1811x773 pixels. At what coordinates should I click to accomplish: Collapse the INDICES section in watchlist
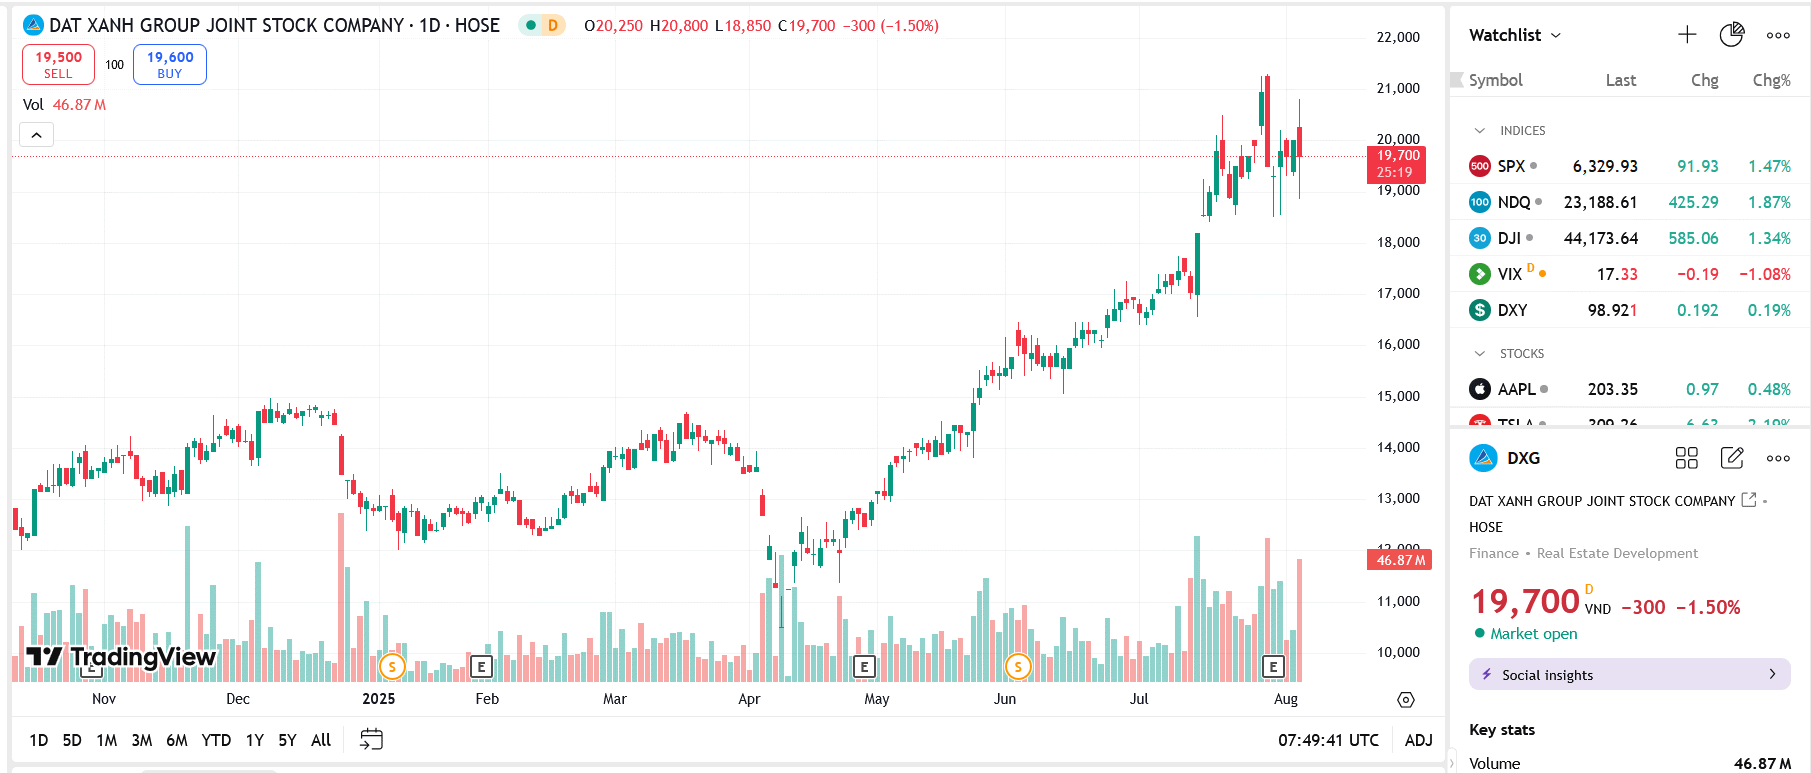[1480, 131]
